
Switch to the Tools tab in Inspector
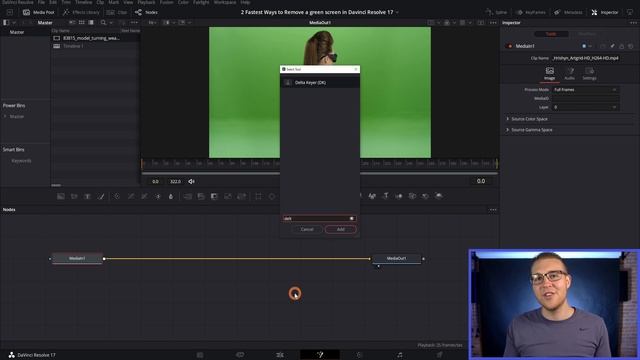tap(551, 34)
